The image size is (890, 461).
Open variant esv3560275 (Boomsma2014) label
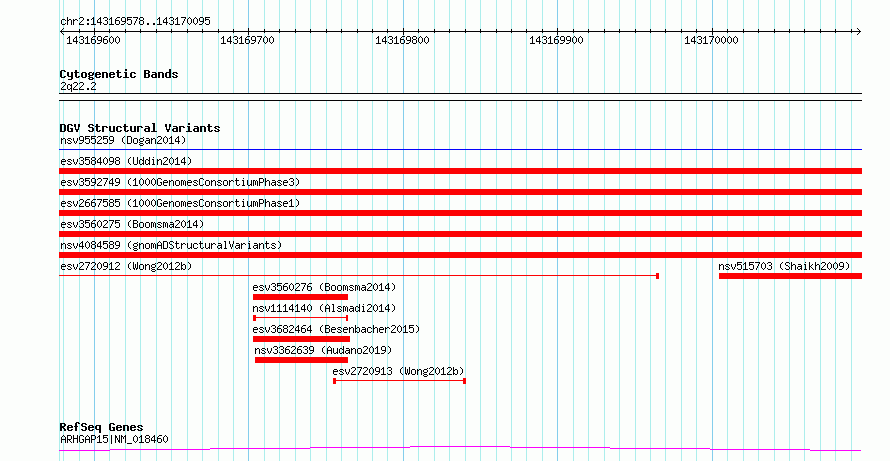[132, 224]
